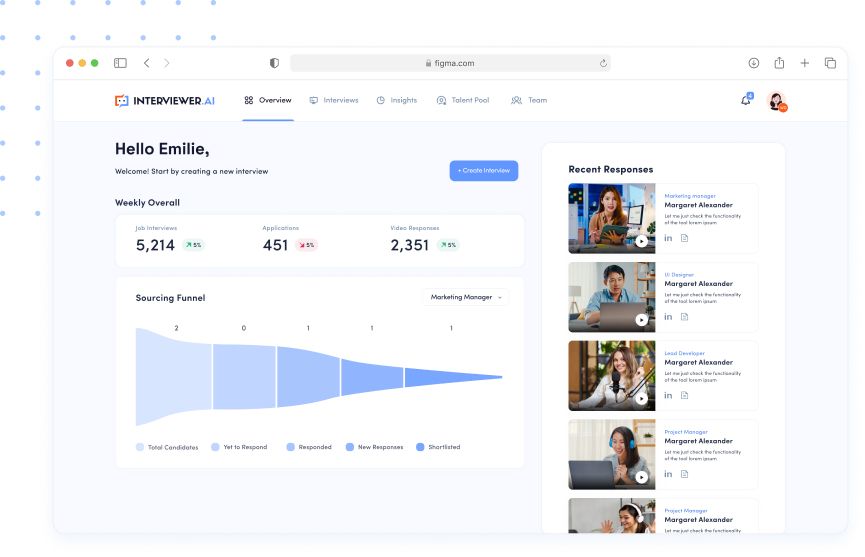
Task: Toggle the browser sidebar panel
Action: pos(120,63)
